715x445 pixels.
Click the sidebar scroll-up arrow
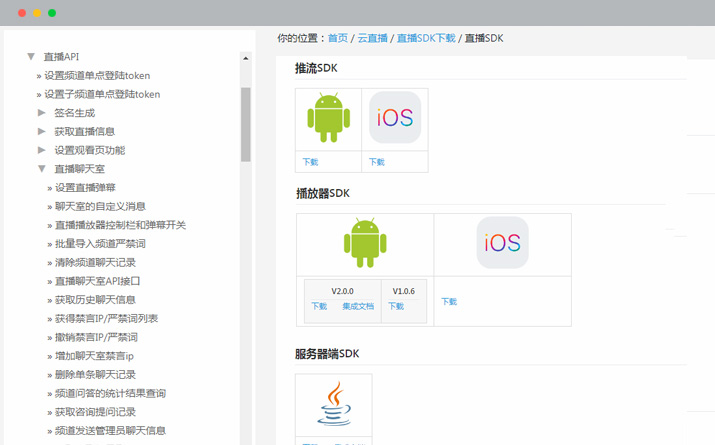(246, 58)
